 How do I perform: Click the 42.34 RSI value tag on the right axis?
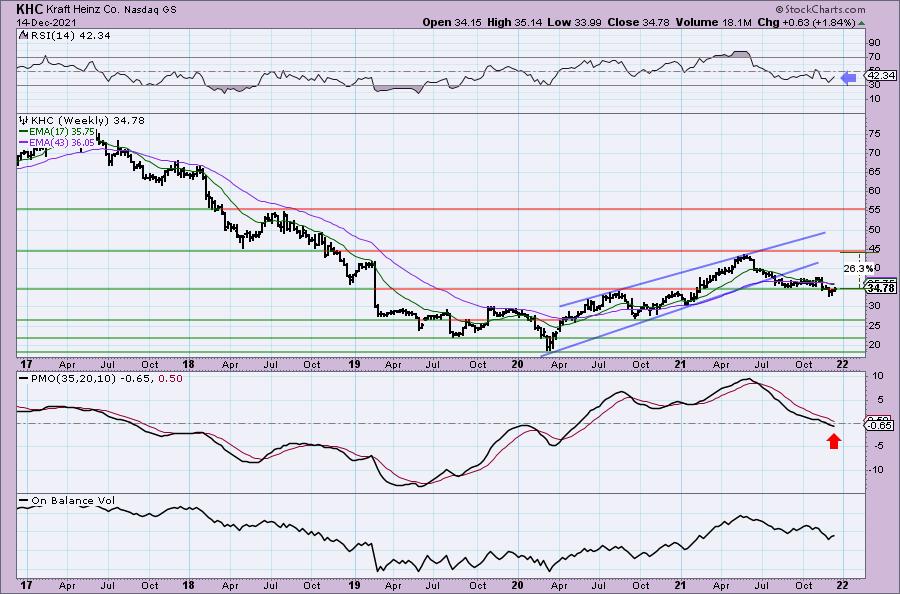[882, 76]
